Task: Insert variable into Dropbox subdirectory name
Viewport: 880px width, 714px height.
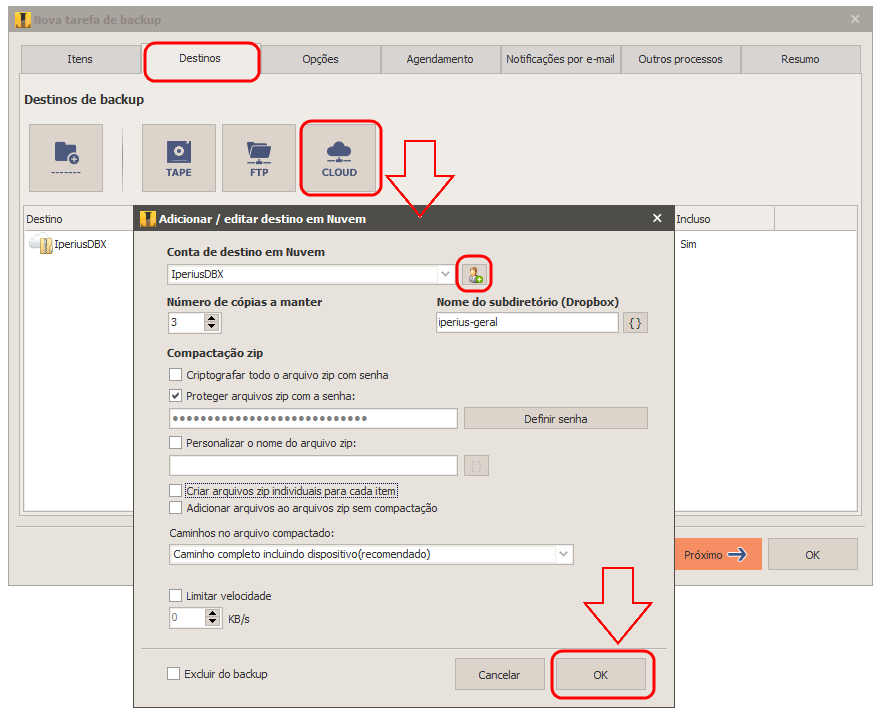Action: pyautogui.click(x=635, y=323)
